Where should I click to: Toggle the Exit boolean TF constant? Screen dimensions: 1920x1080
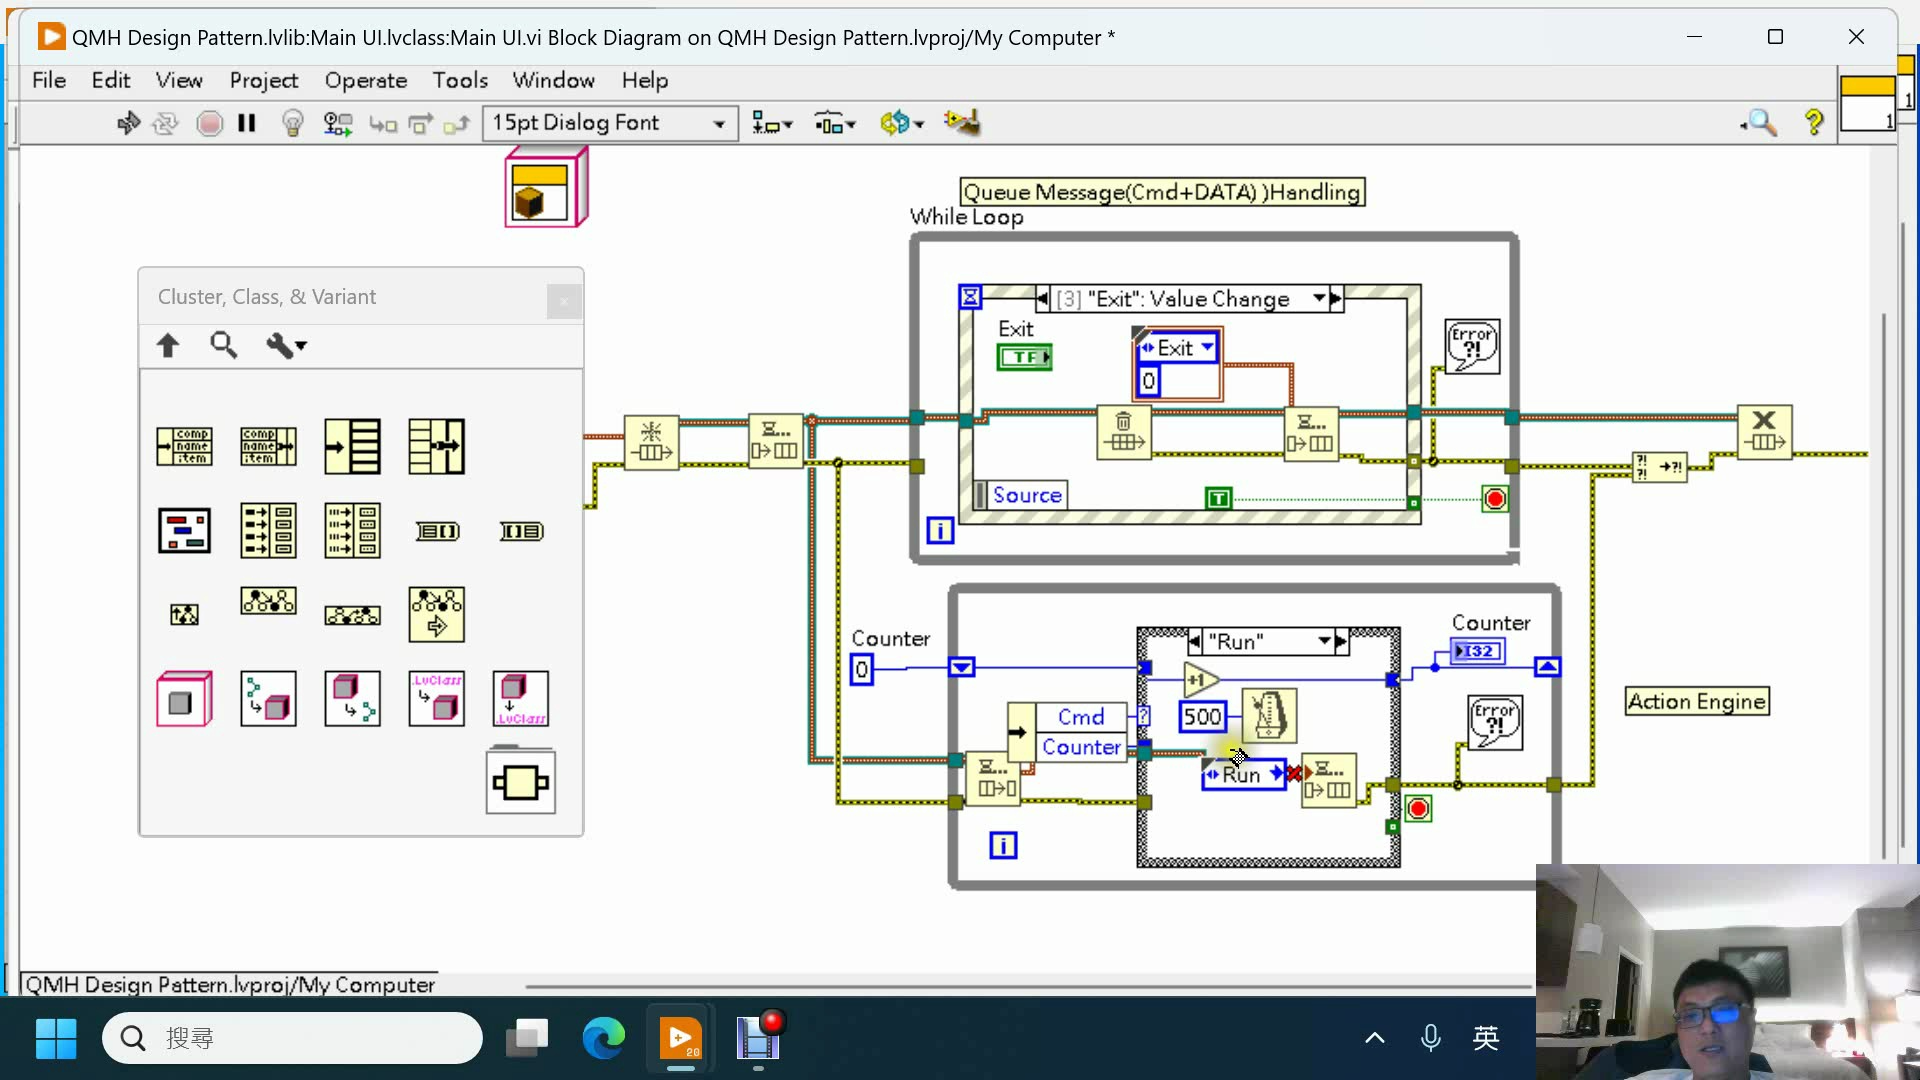coord(1025,356)
